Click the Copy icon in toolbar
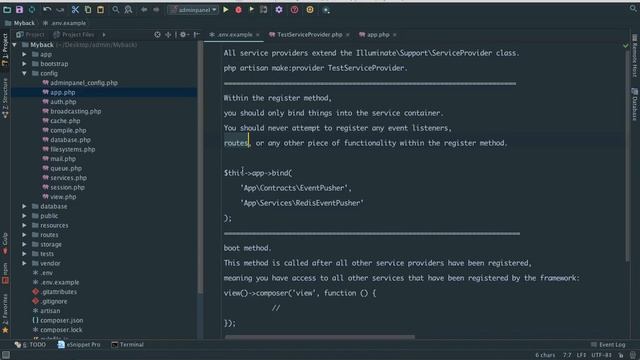The width and height of the screenshot is (640, 360). [88, 10]
